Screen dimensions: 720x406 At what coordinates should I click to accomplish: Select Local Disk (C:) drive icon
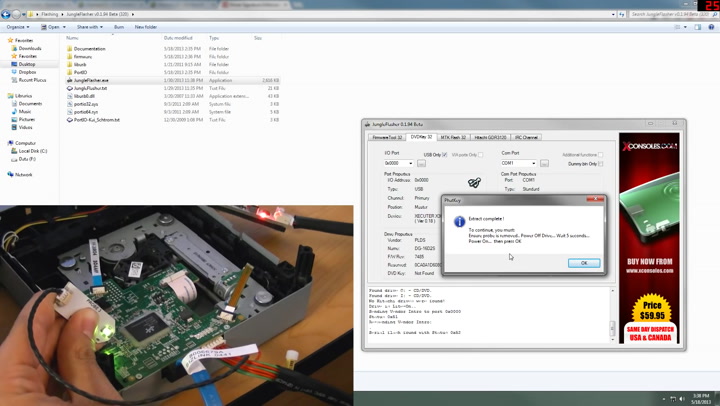pyautogui.click(x=13, y=151)
